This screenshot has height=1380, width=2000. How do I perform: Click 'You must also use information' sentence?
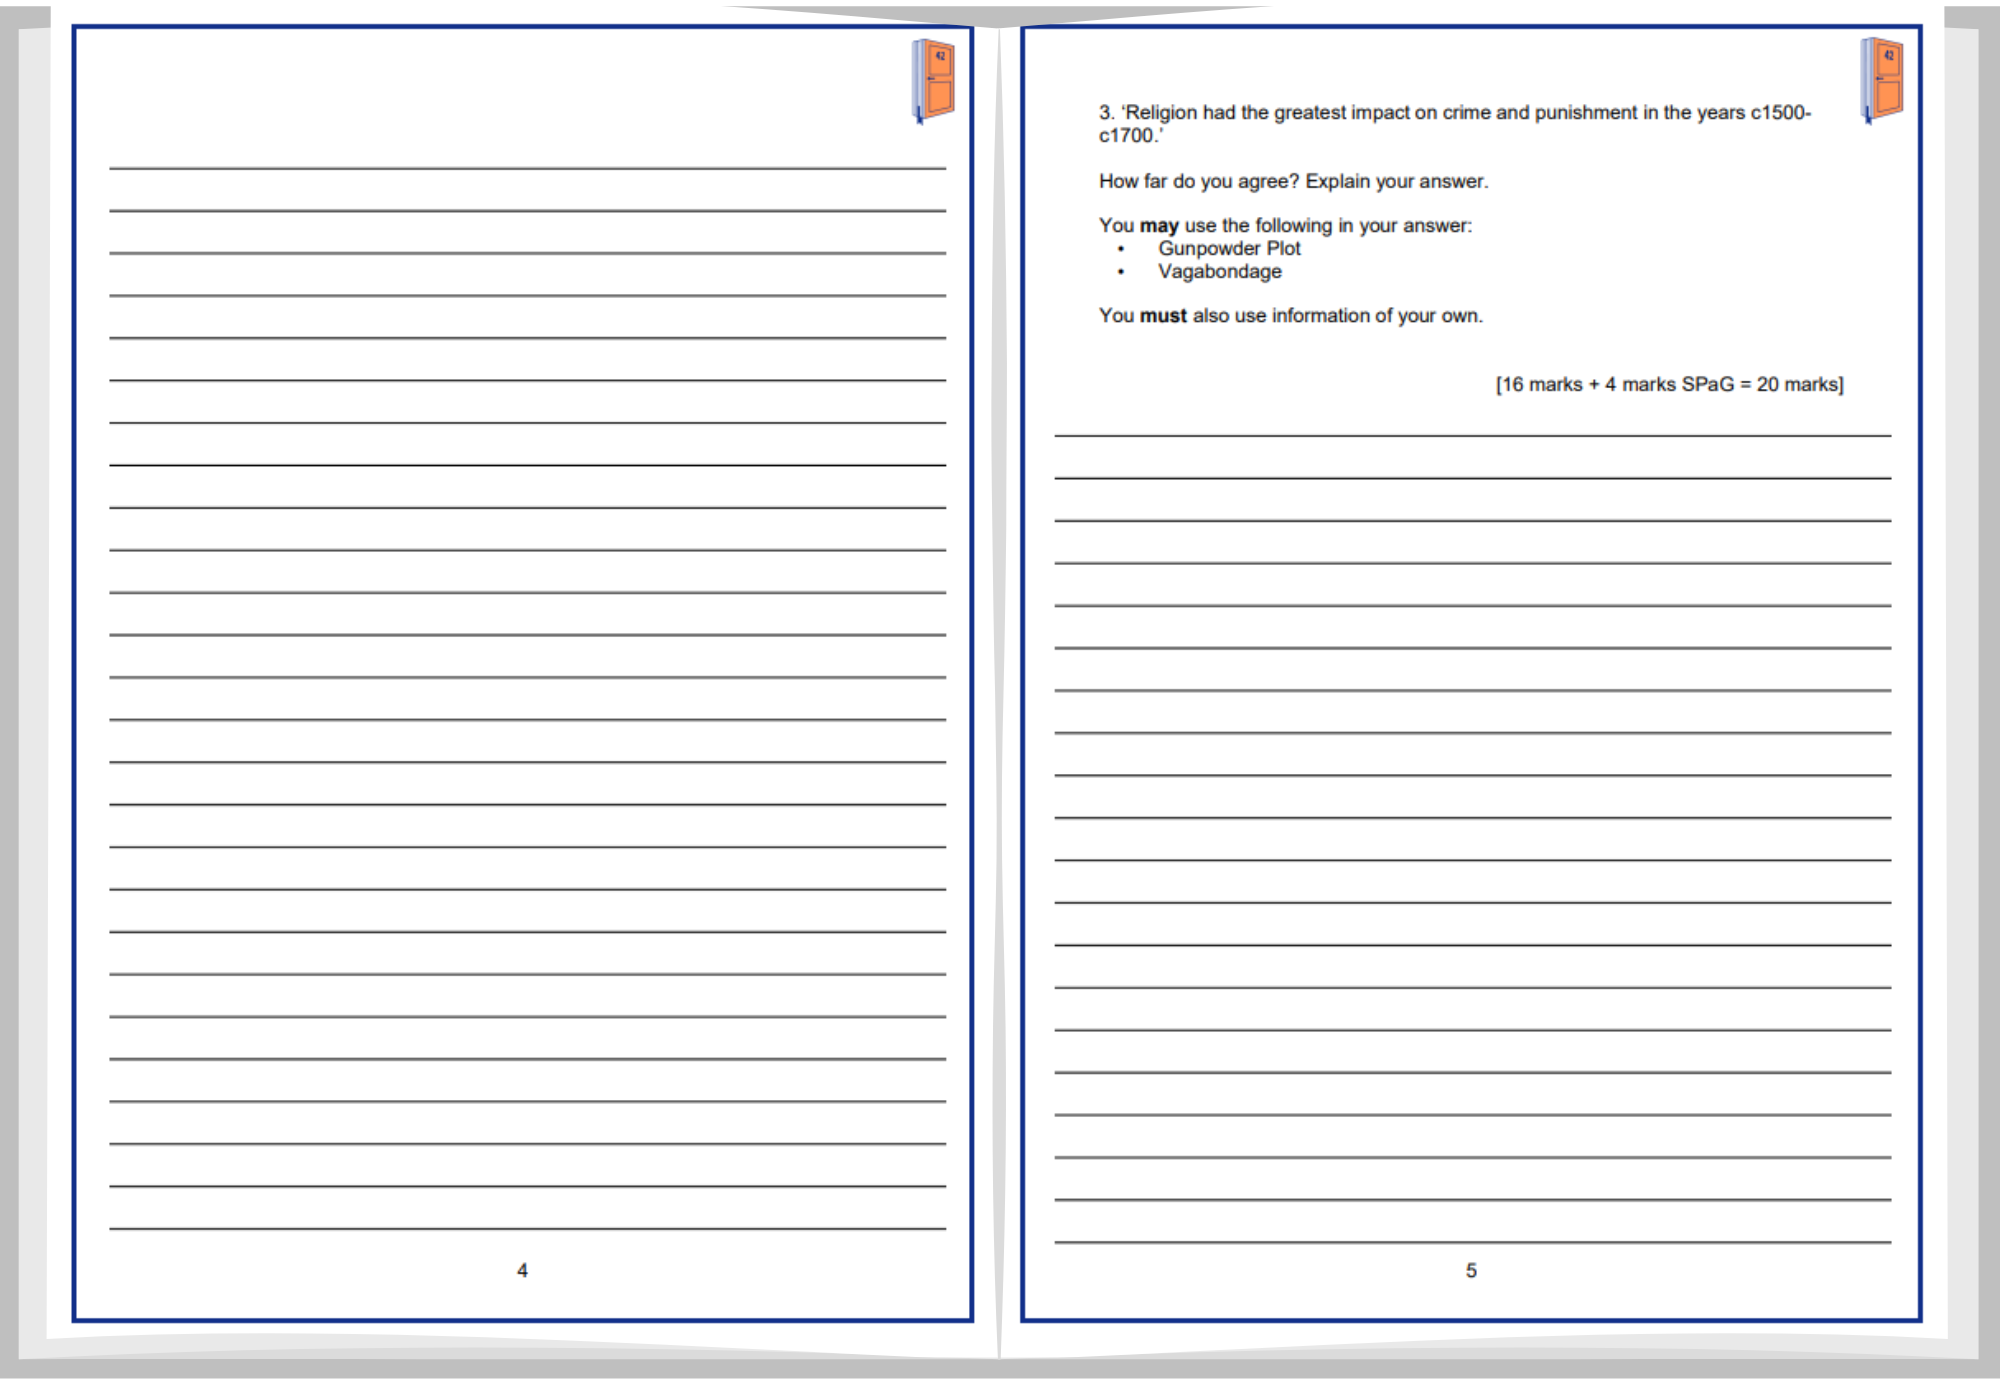pos(1290,316)
